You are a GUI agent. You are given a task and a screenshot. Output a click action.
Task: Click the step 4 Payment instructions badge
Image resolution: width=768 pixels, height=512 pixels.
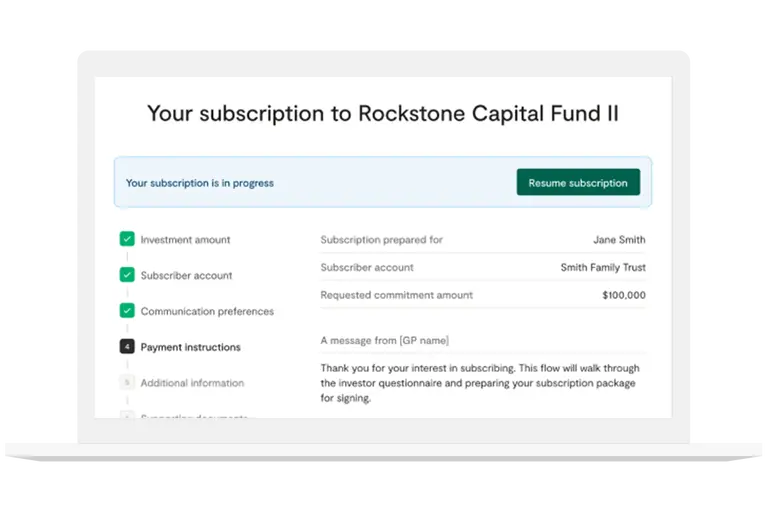[x=127, y=346]
